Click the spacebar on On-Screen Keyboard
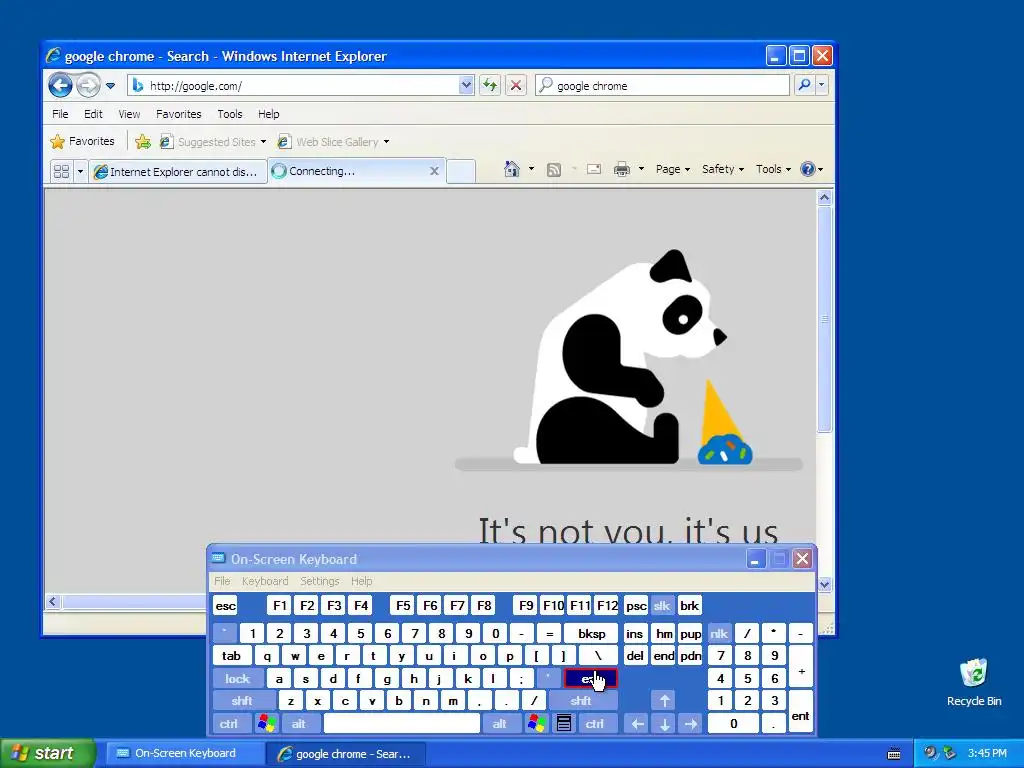1024x768 pixels. coord(402,724)
